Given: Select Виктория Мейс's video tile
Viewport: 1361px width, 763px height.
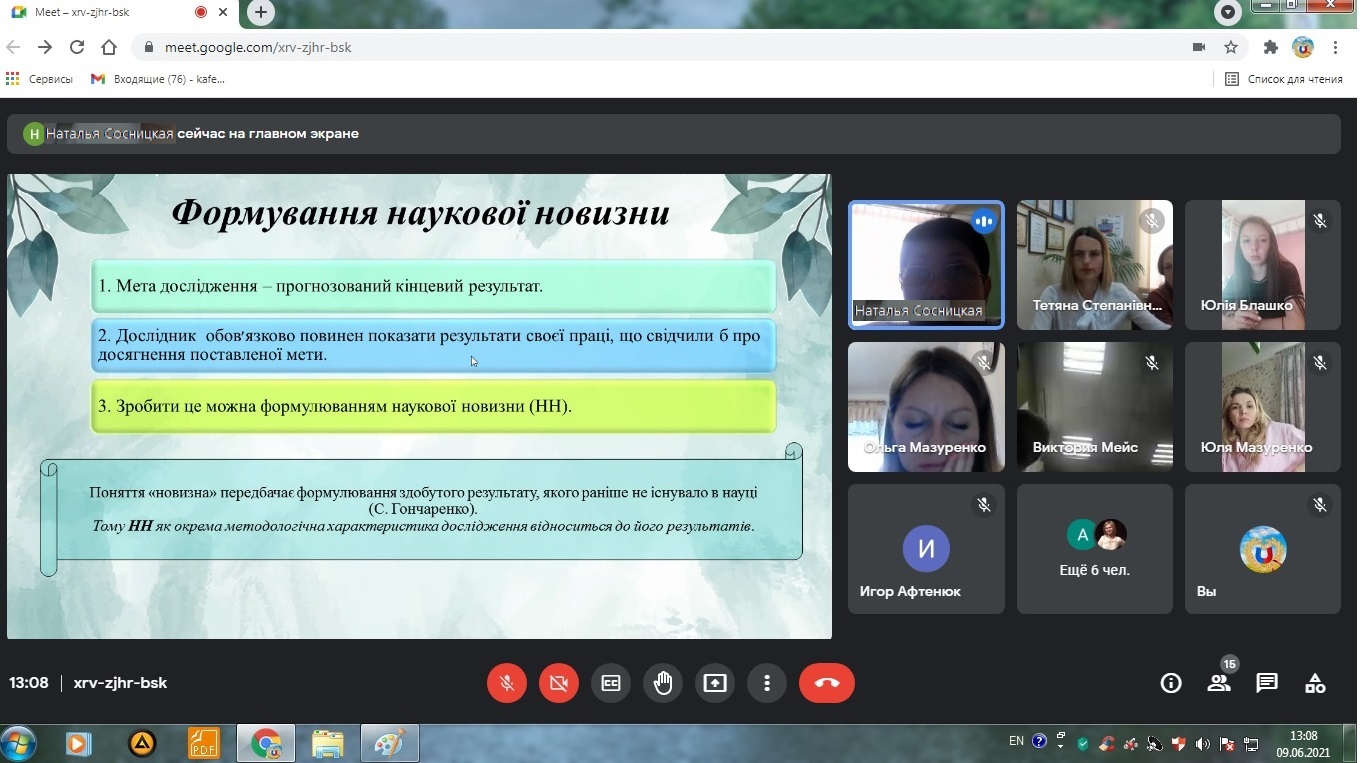Looking at the screenshot, I should coord(1095,407).
